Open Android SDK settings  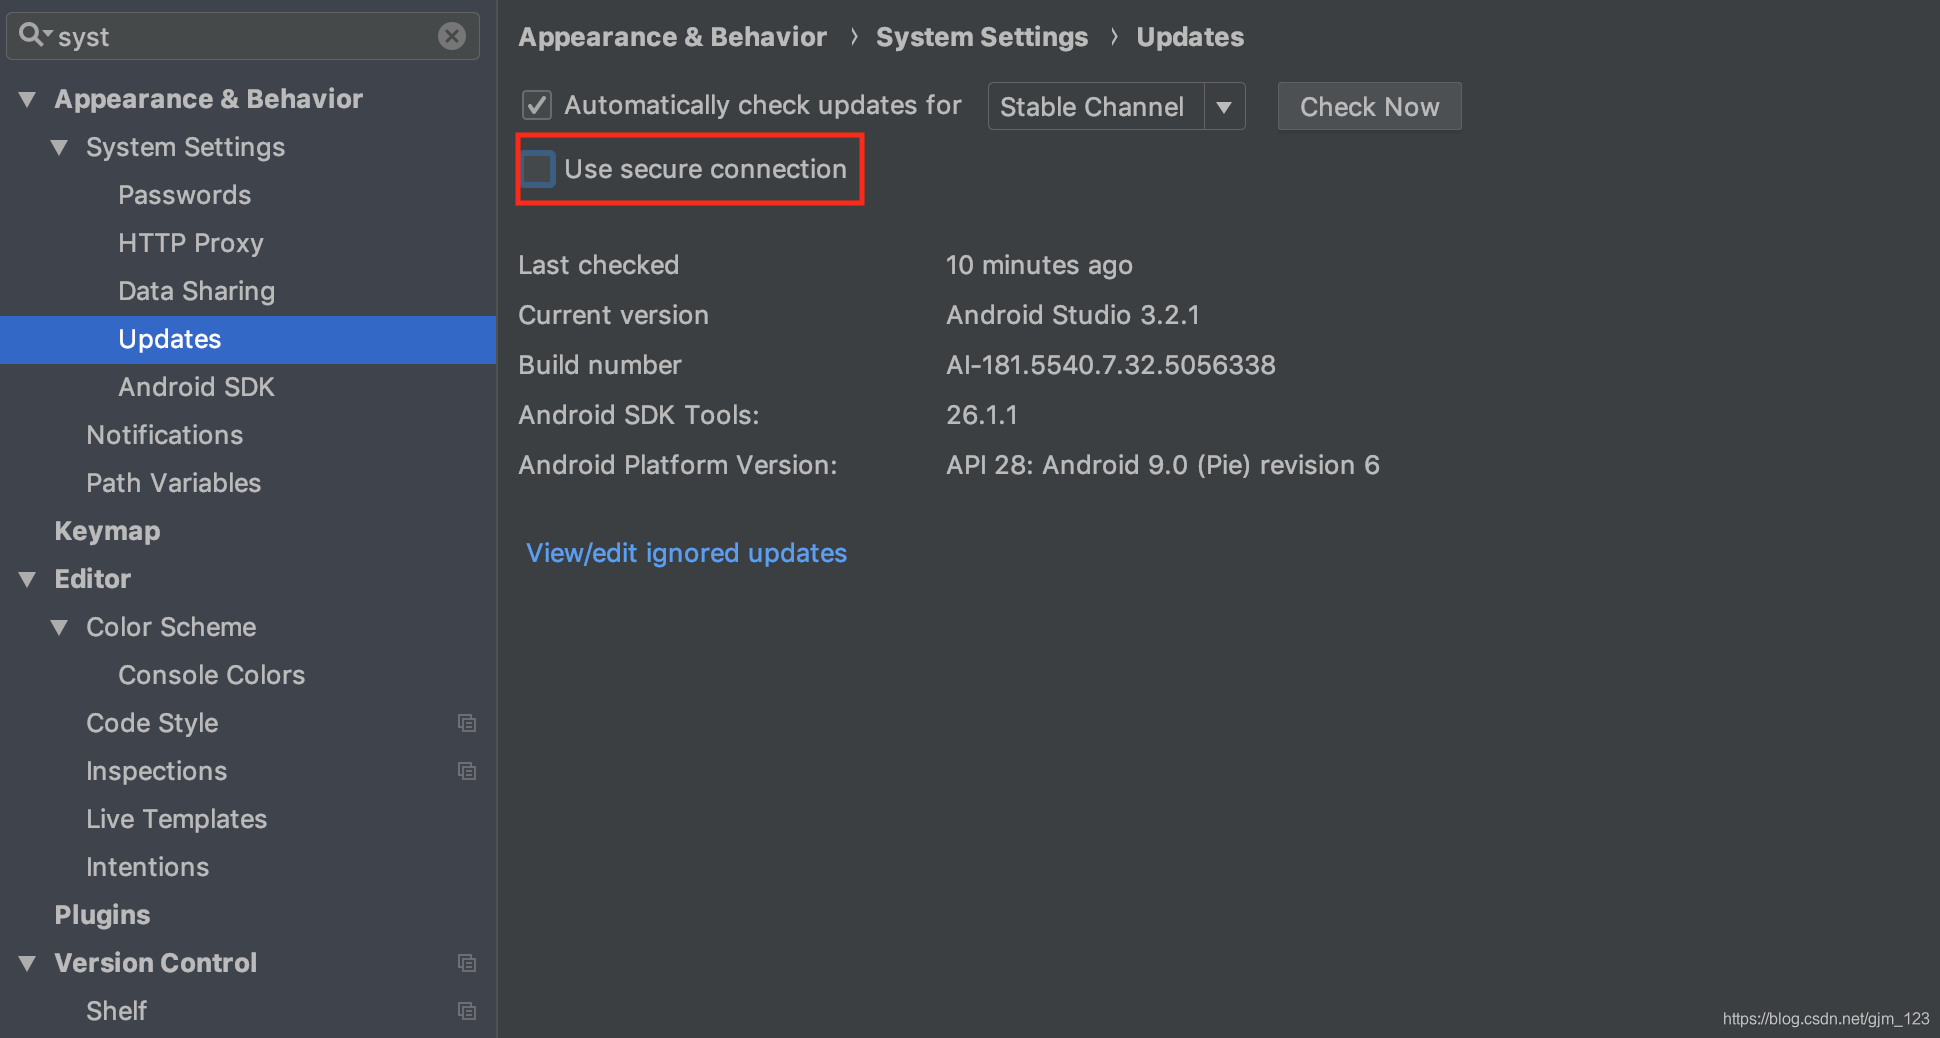[x=196, y=387]
